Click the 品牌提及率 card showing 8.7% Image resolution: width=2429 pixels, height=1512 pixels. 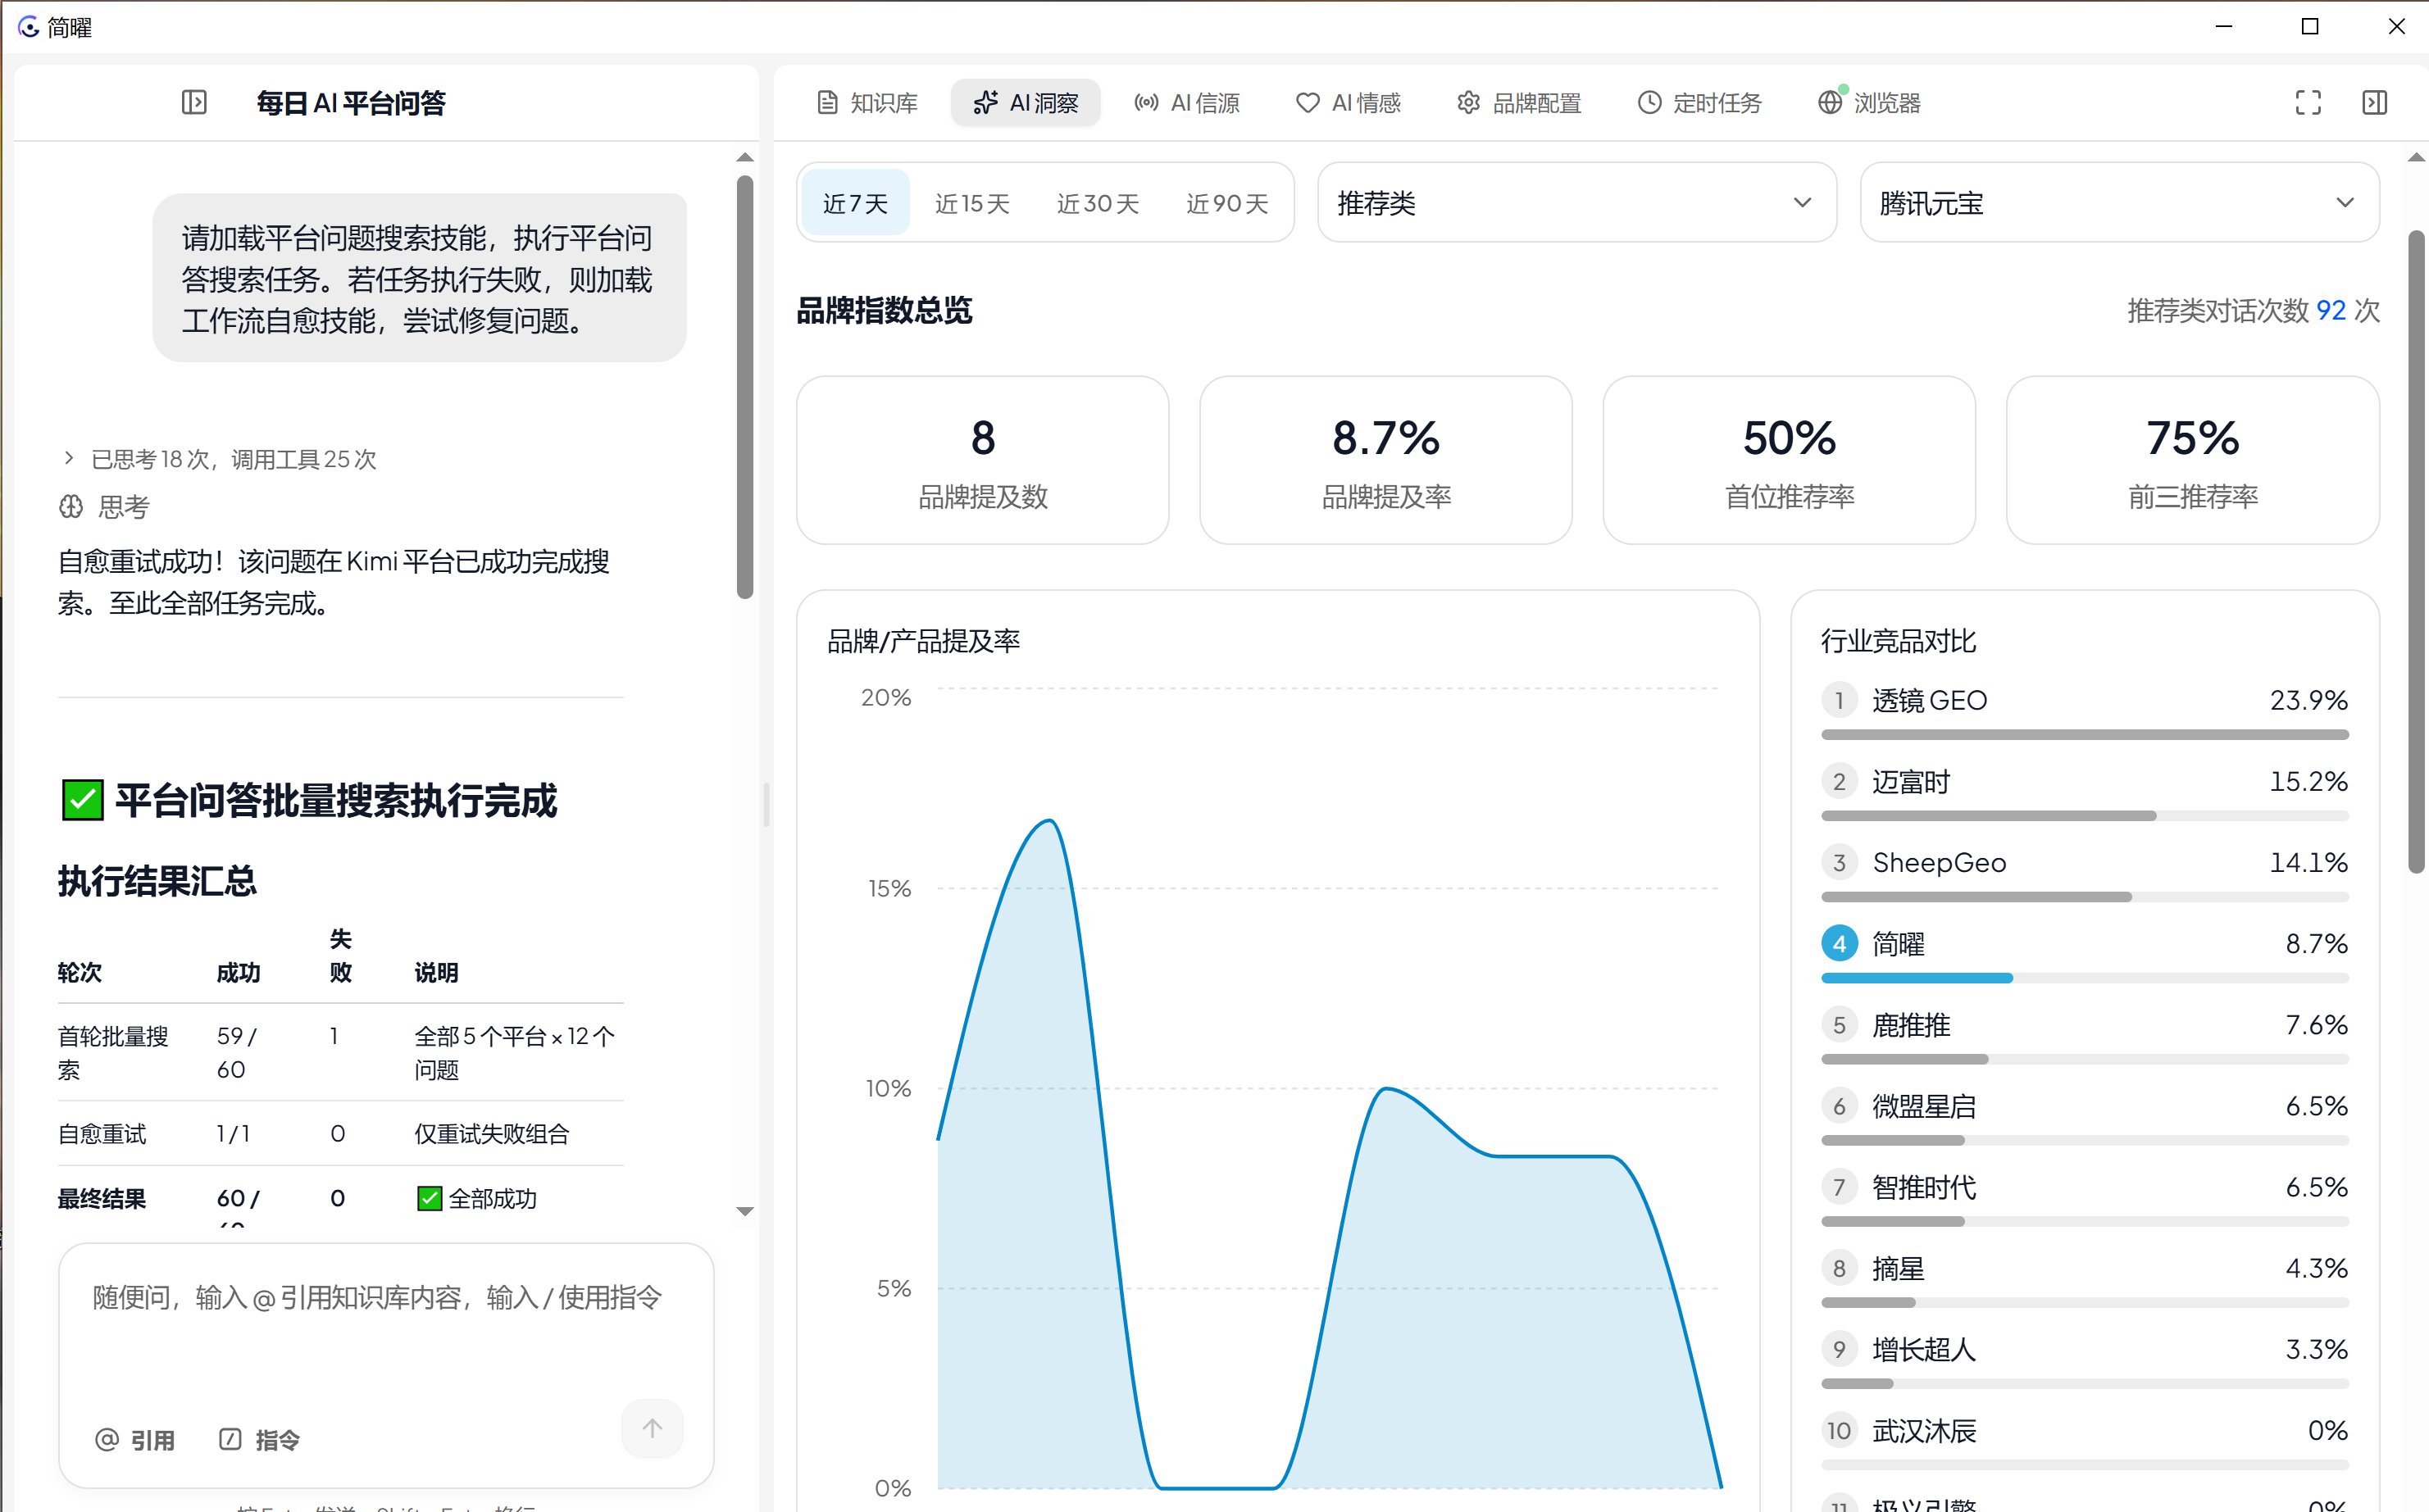pyautogui.click(x=1386, y=460)
